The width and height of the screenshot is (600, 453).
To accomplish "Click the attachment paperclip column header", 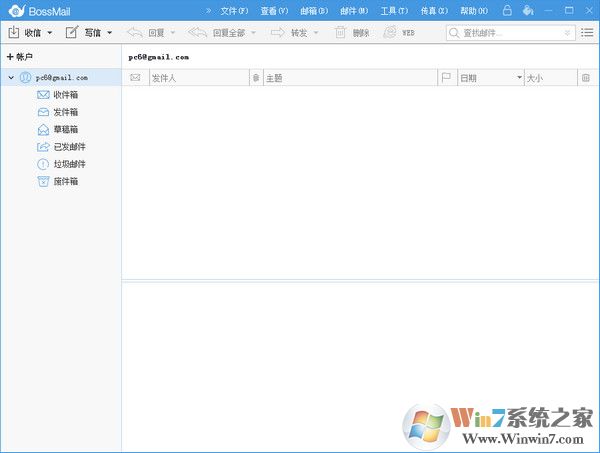I will (x=256, y=78).
